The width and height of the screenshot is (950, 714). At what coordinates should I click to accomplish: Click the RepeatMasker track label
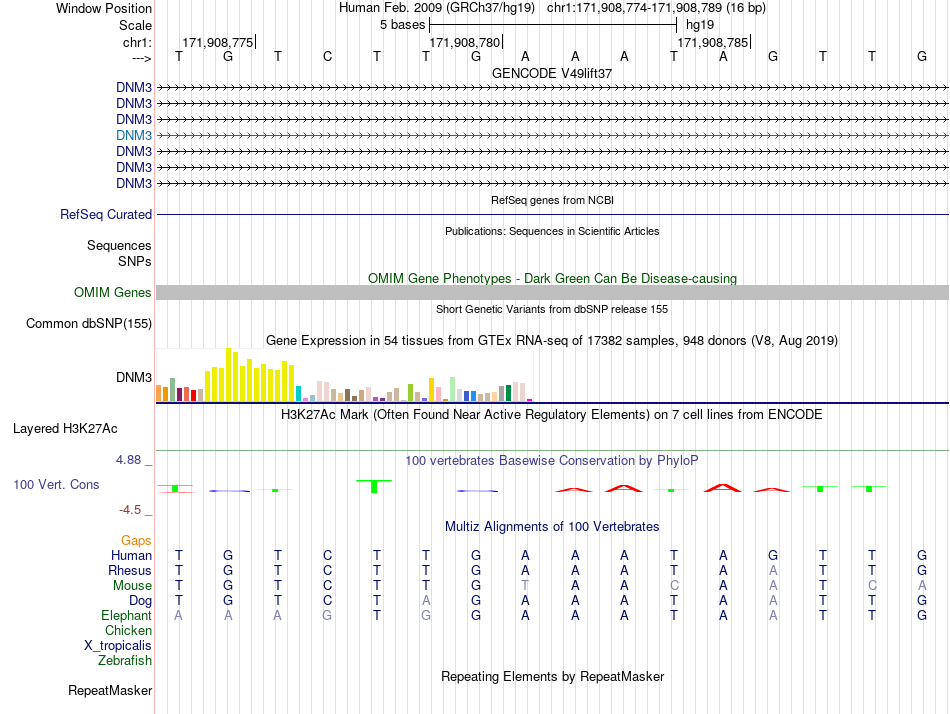pos(110,690)
